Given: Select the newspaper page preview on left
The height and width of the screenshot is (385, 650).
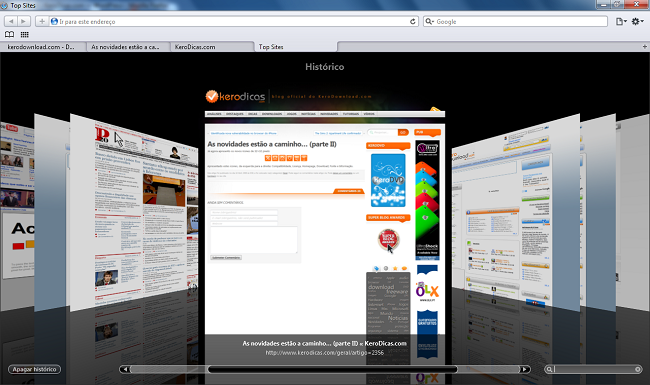Looking at the screenshot, I should (134, 213).
